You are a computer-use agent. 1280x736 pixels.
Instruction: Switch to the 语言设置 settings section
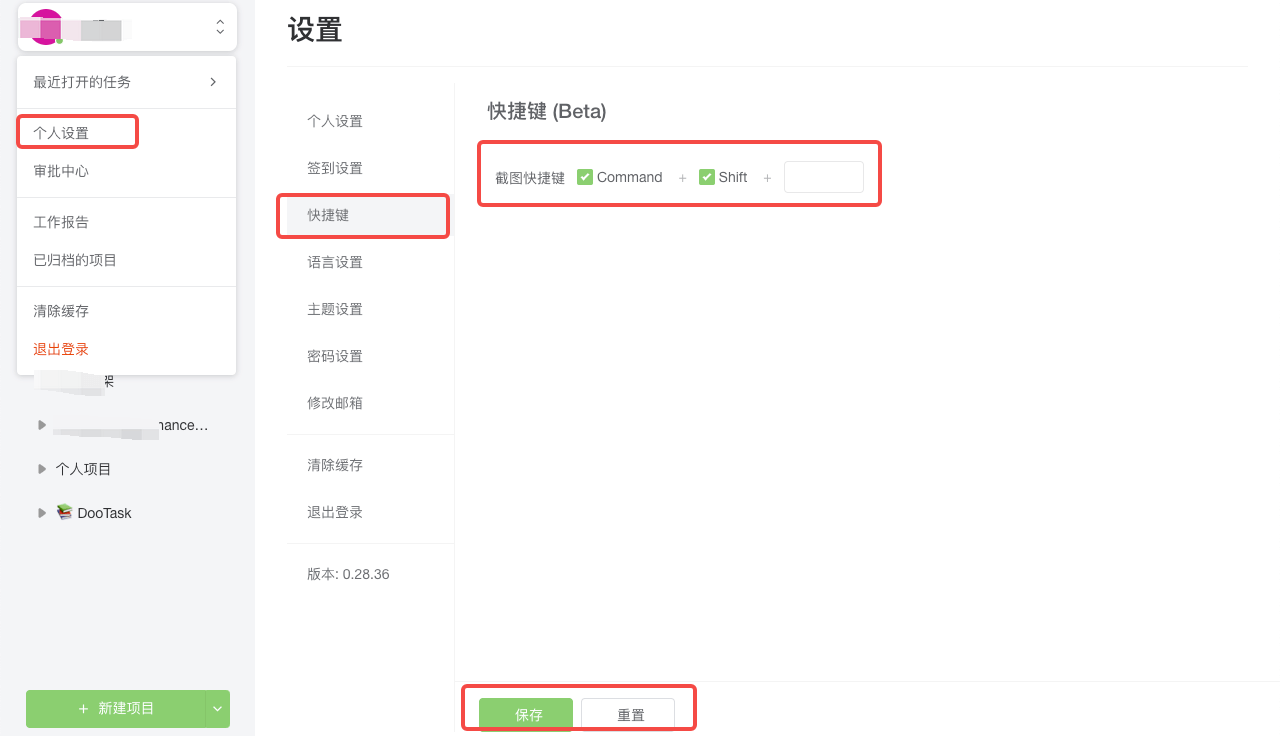(334, 261)
